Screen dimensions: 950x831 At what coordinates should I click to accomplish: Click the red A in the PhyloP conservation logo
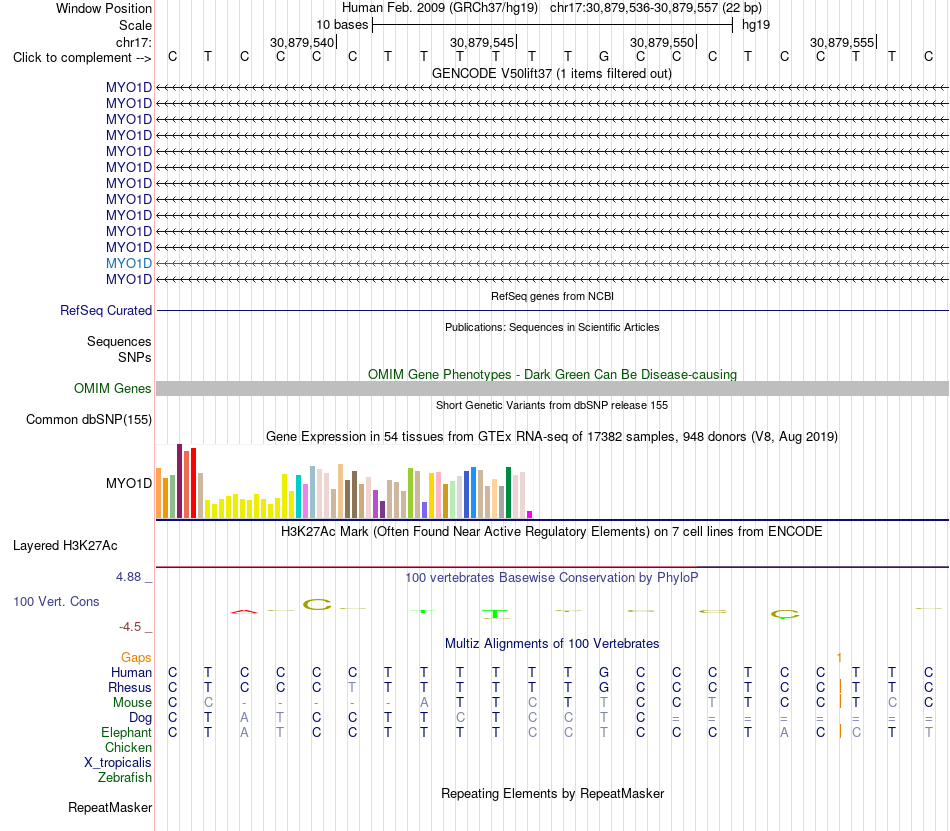coord(244,611)
